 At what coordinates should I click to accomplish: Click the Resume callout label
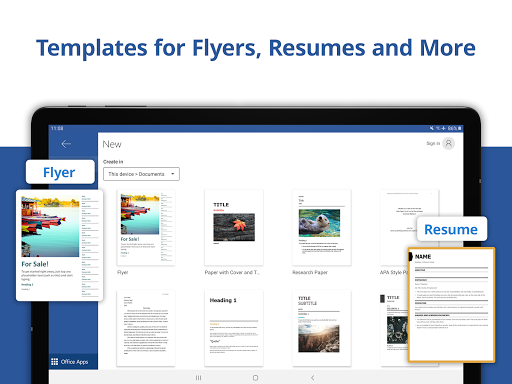[452, 229]
